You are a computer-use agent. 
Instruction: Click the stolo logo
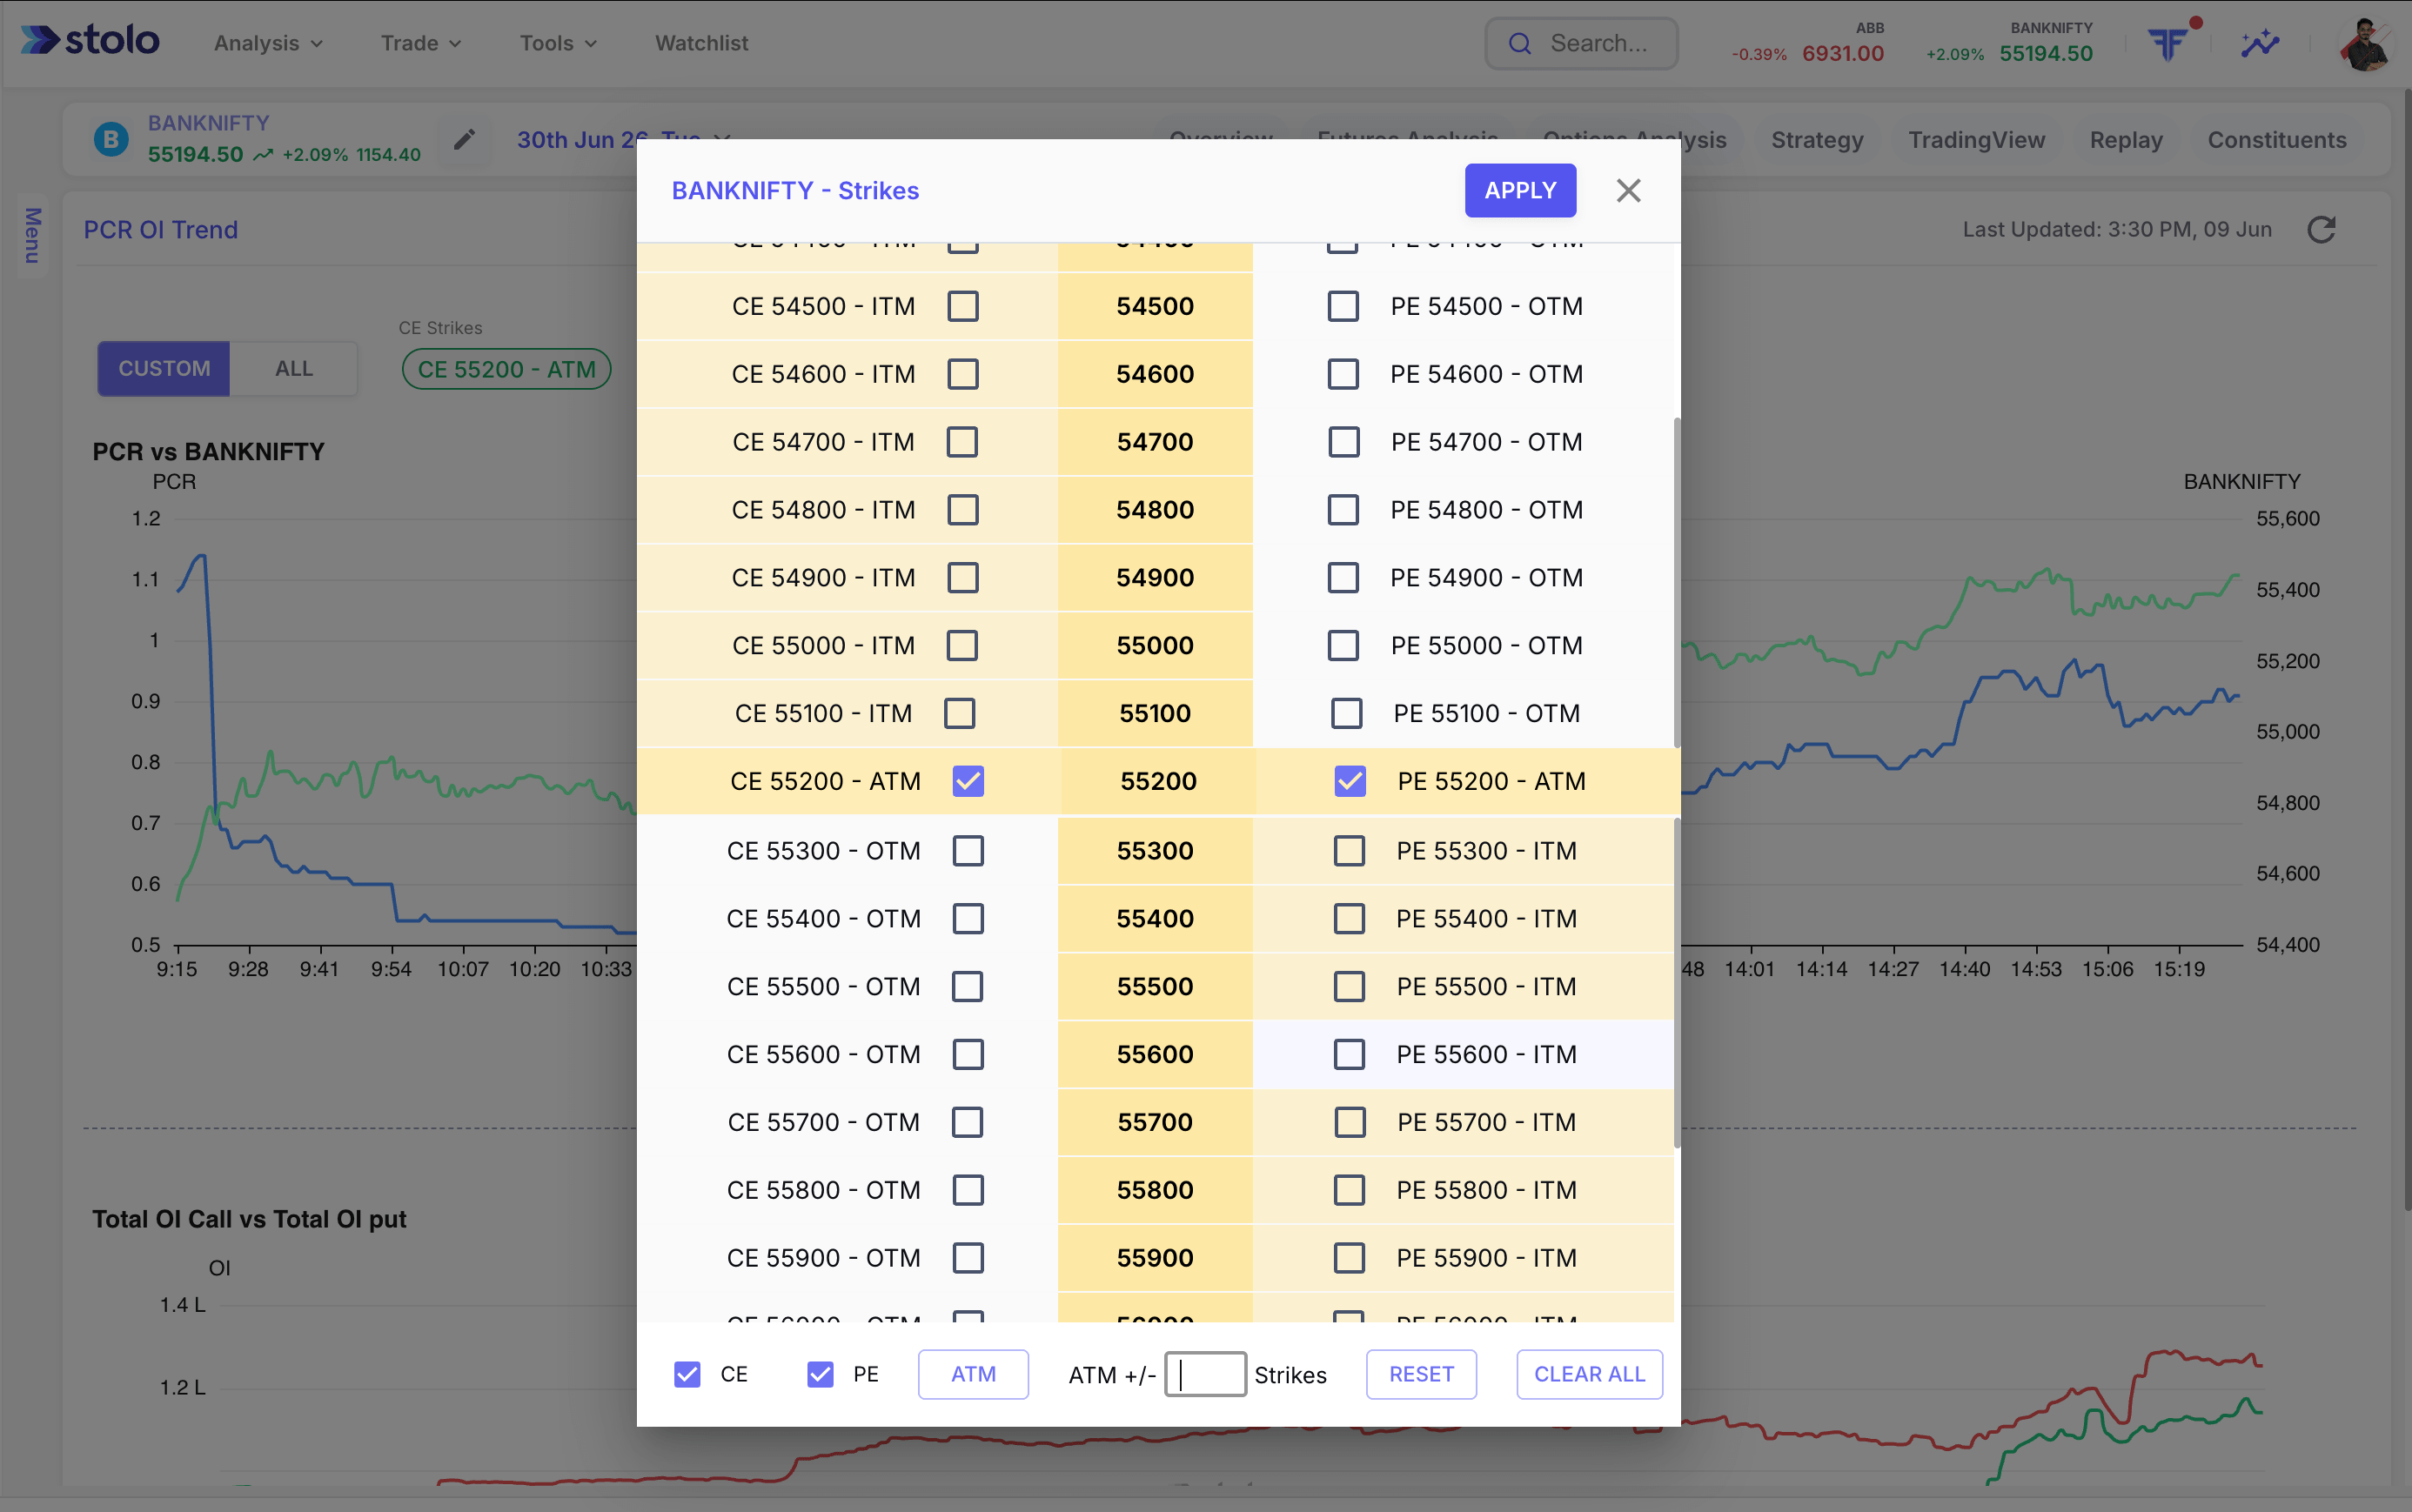coord(90,40)
